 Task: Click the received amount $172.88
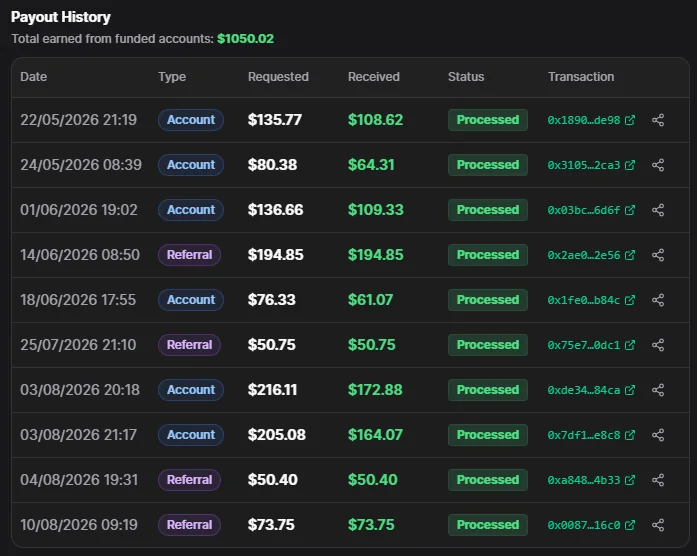tap(375, 390)
